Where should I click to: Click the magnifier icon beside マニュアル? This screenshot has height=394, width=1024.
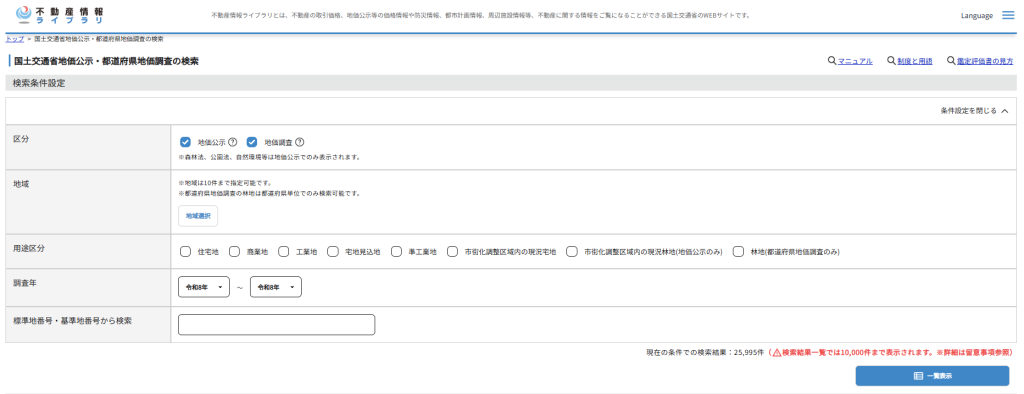(831, 61)
